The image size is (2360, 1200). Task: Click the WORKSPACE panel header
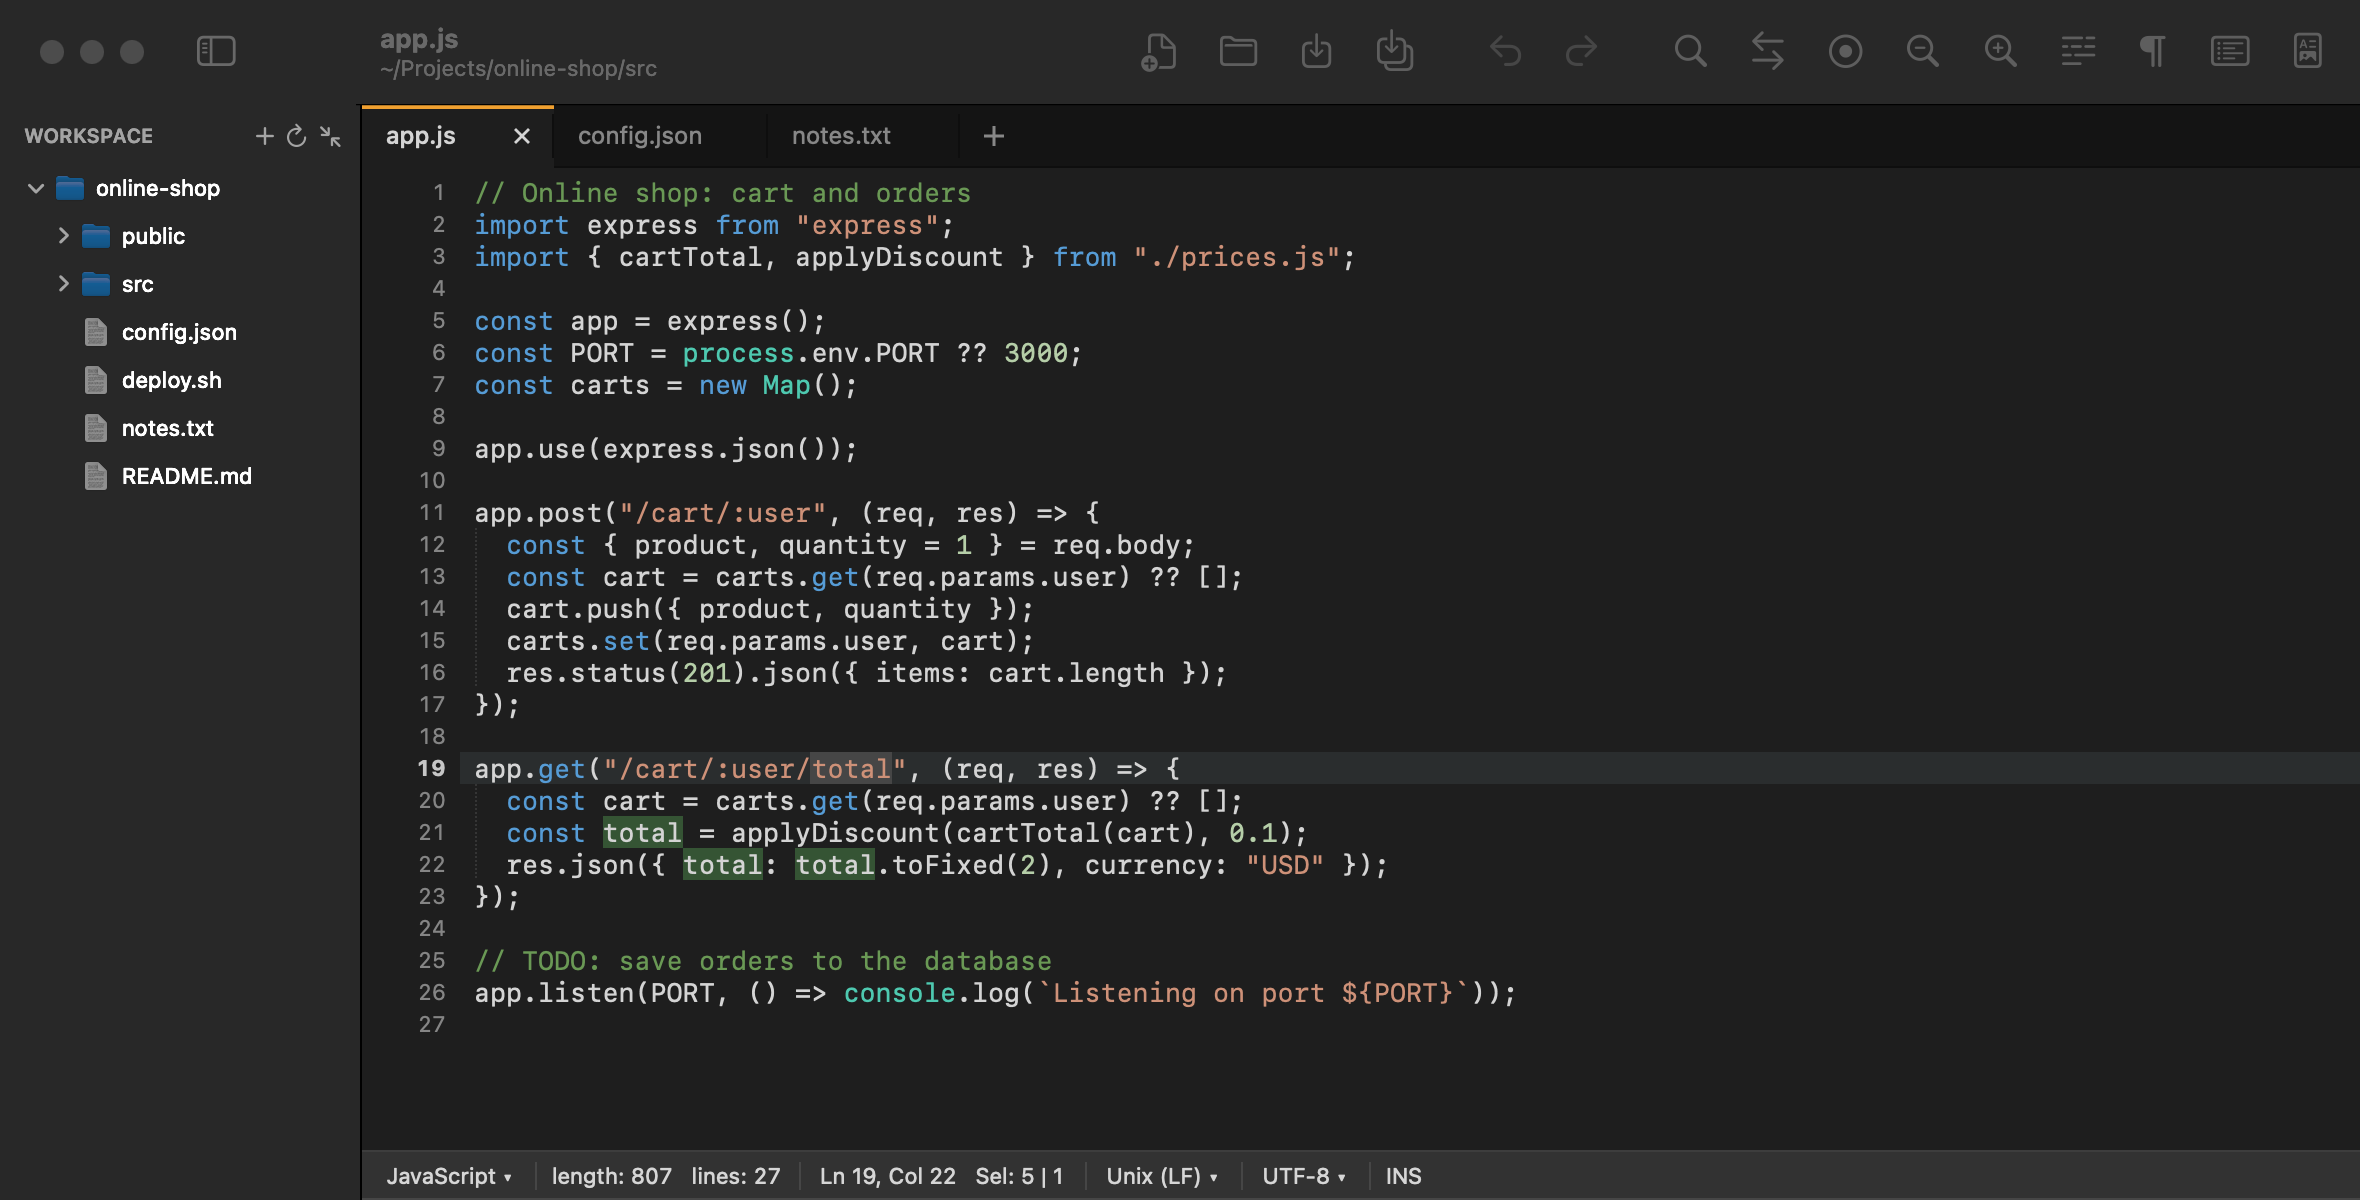(89, 136)
